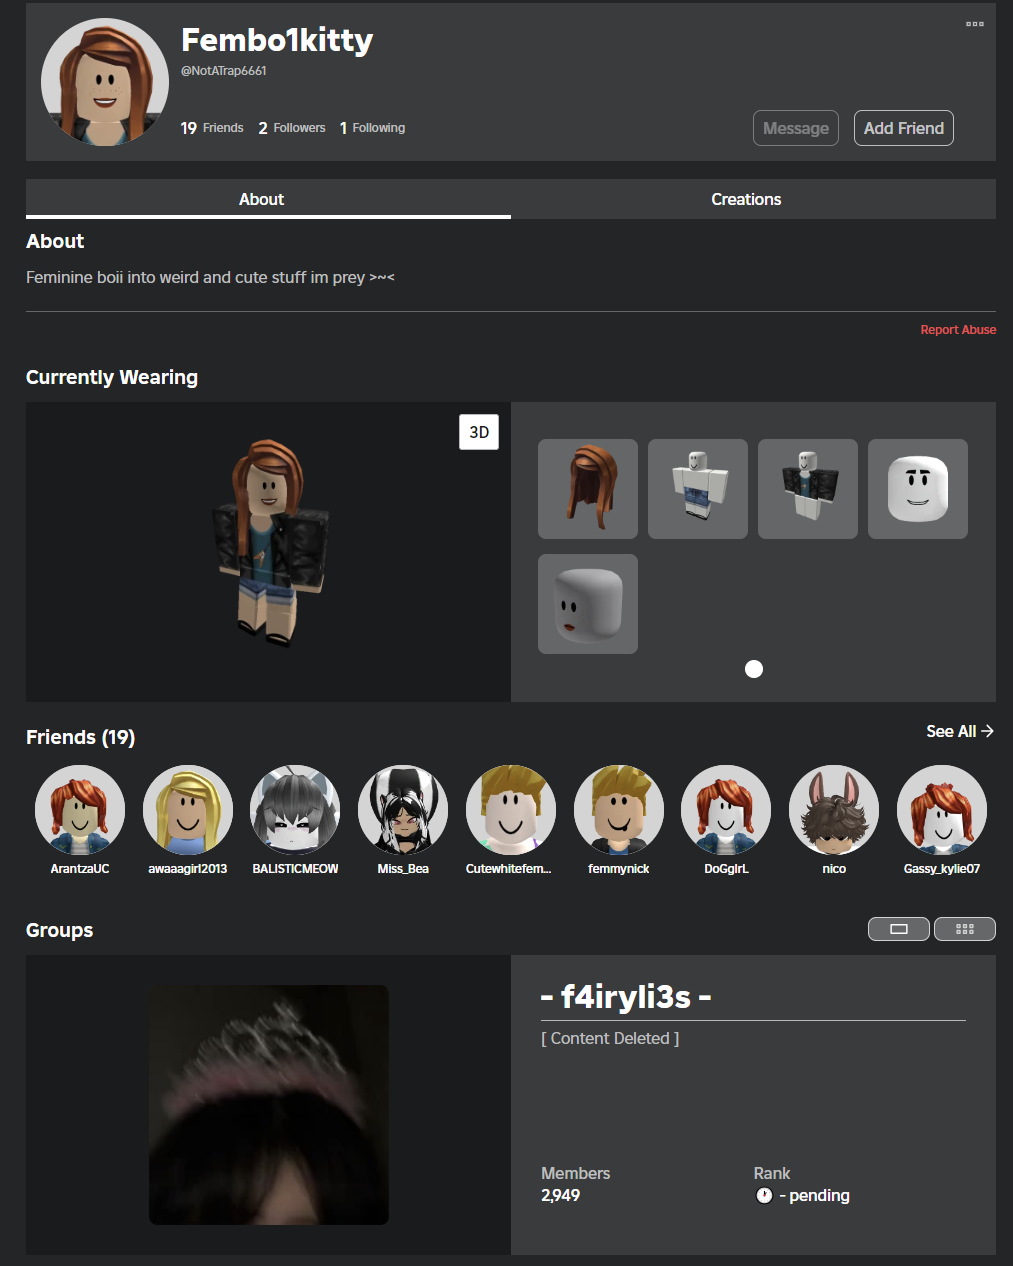1013x1266 pixels.
Task: Select the white and blue shirt item
Action: tap(698, 489)
